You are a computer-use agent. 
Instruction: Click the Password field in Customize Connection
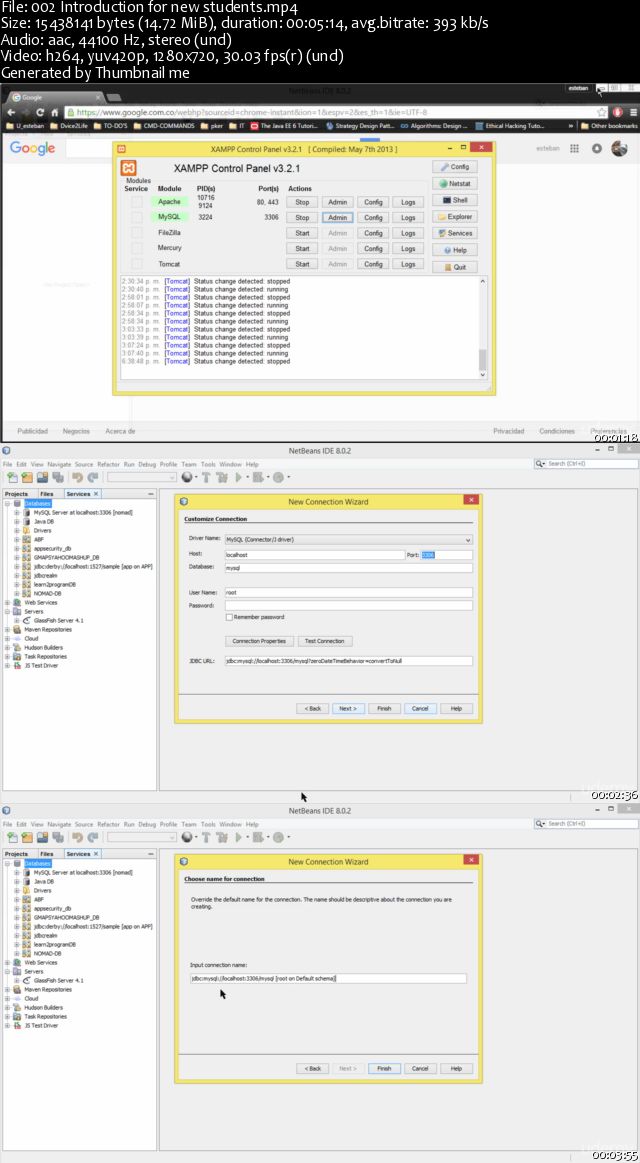349,606
